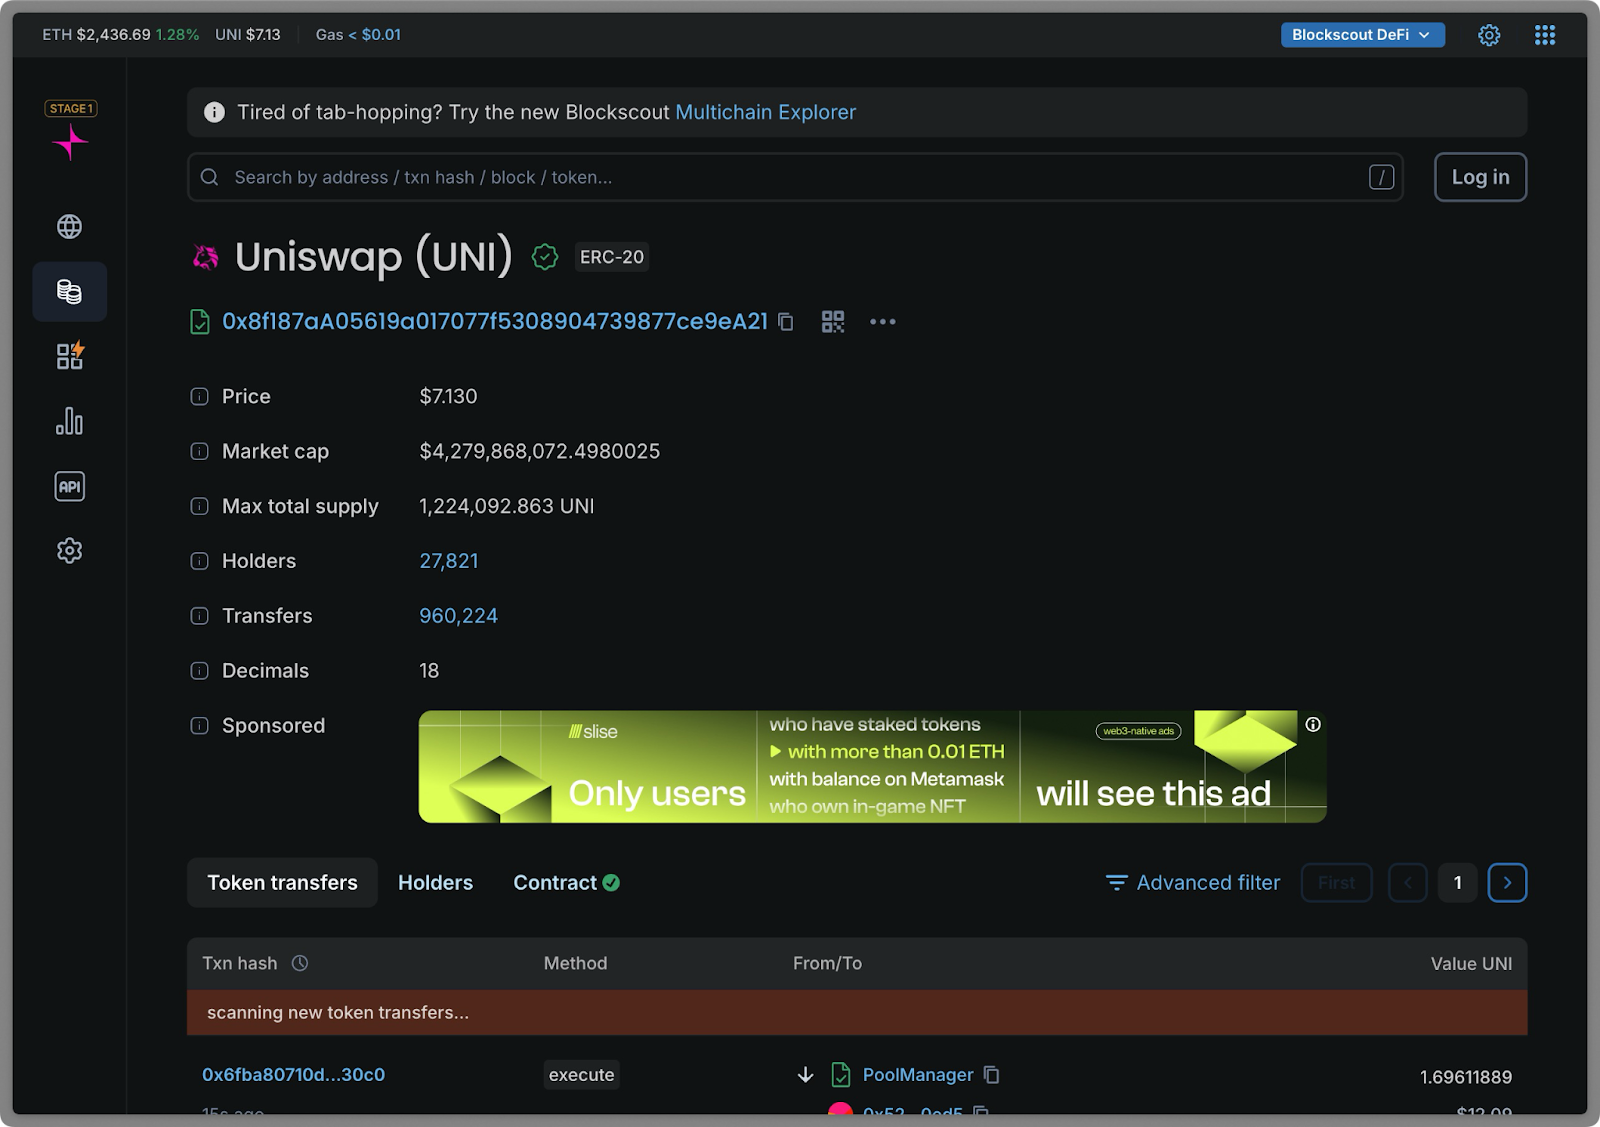The height and width of the screenshot is (1127, 1600).
Task: View the 27,821 holders link
Action: [x=449, y=561]
